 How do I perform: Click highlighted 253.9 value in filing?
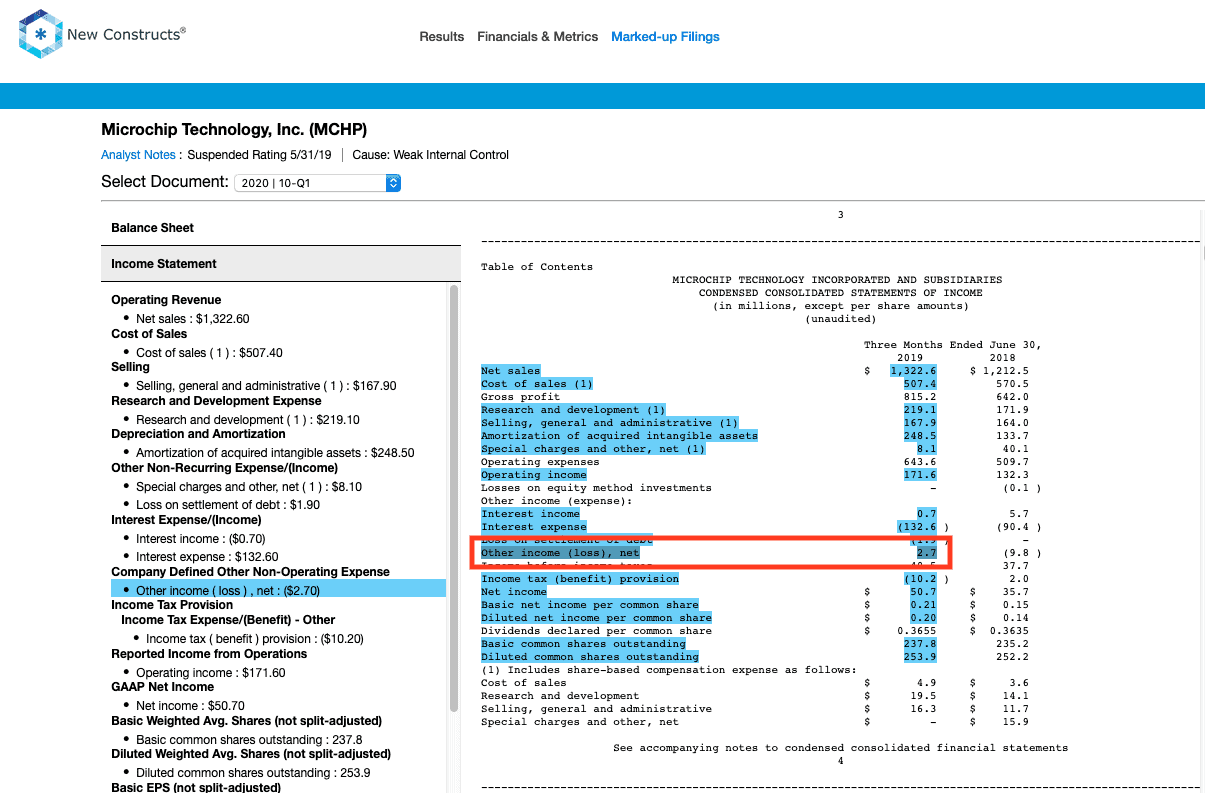pyautogui.click(x=919, y=657)
